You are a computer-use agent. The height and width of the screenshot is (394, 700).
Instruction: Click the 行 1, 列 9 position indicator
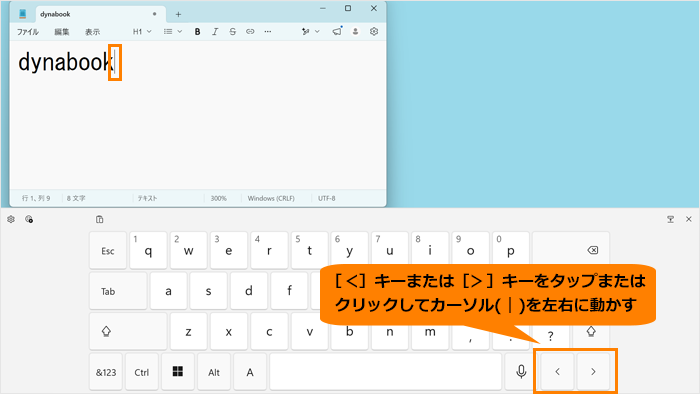pos(36,198)
